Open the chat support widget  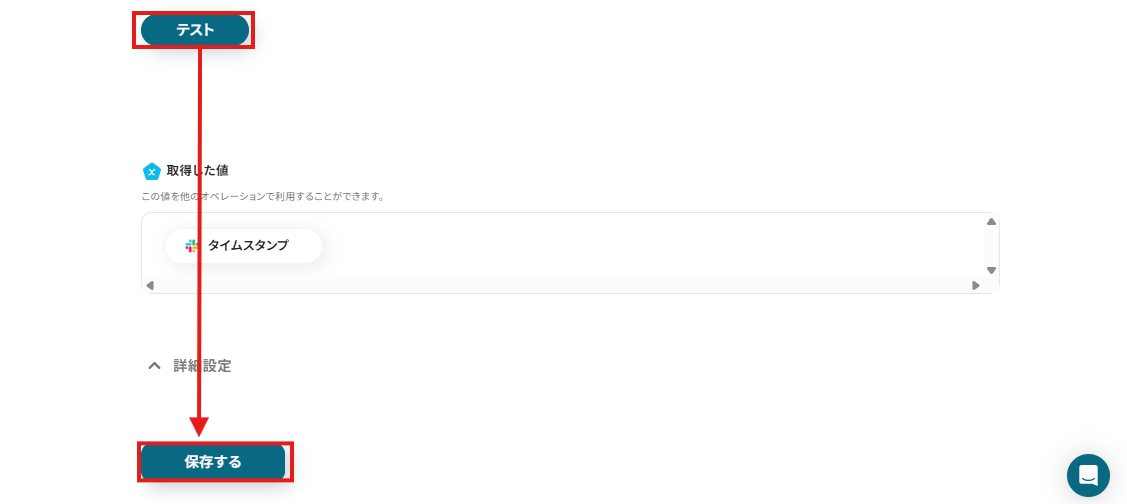(x=1088, y=475)
